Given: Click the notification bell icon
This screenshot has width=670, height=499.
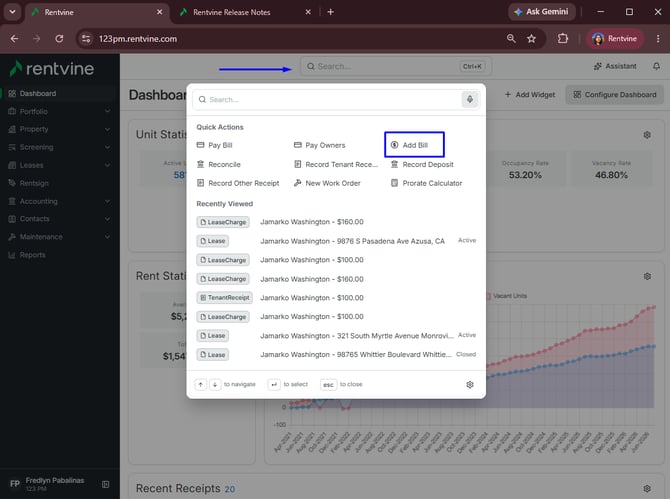Looking at the screenshot, I should point(656,66).
